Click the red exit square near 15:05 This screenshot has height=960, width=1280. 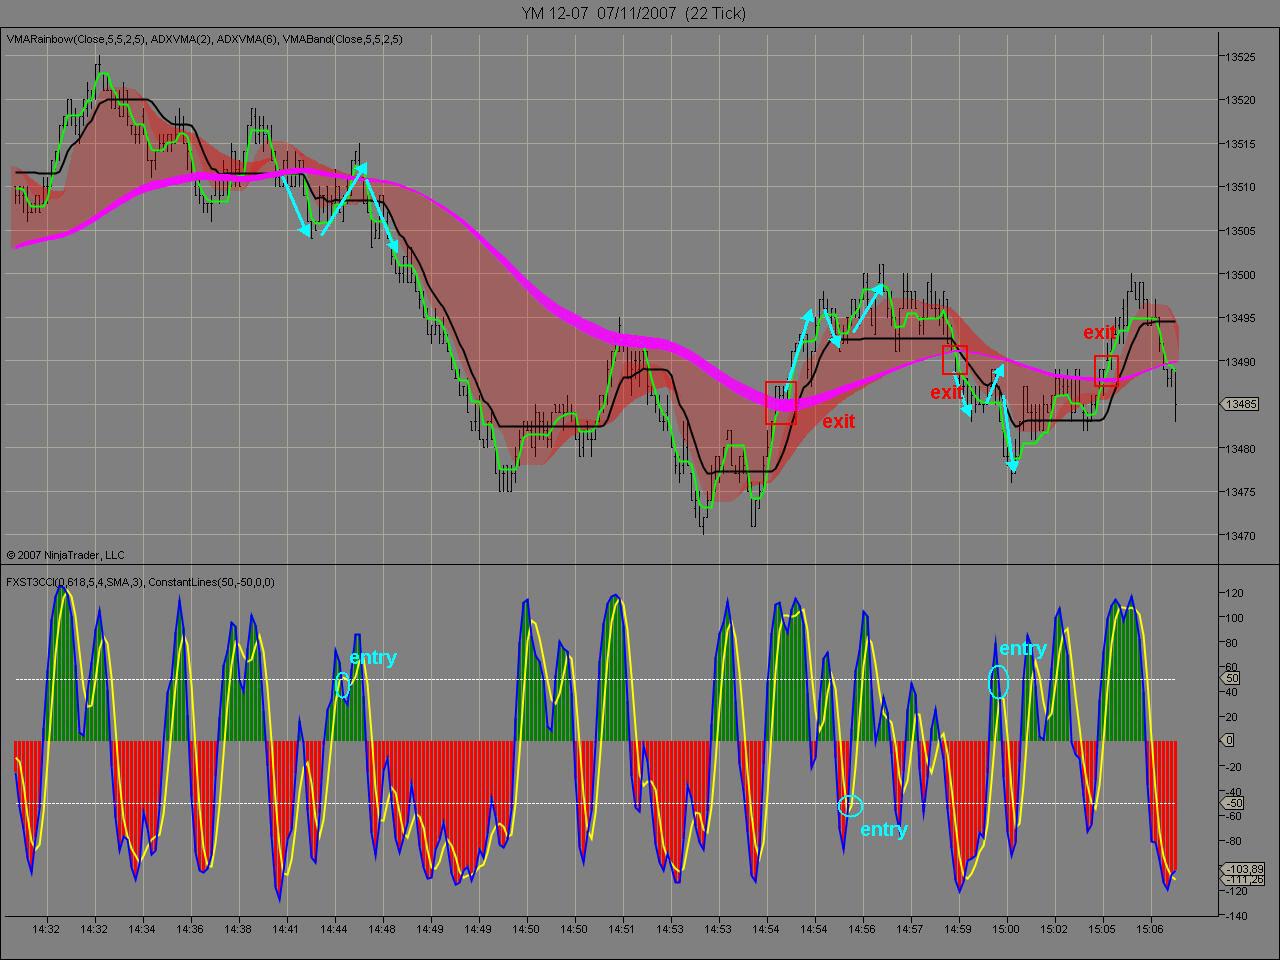point(1106,370)
